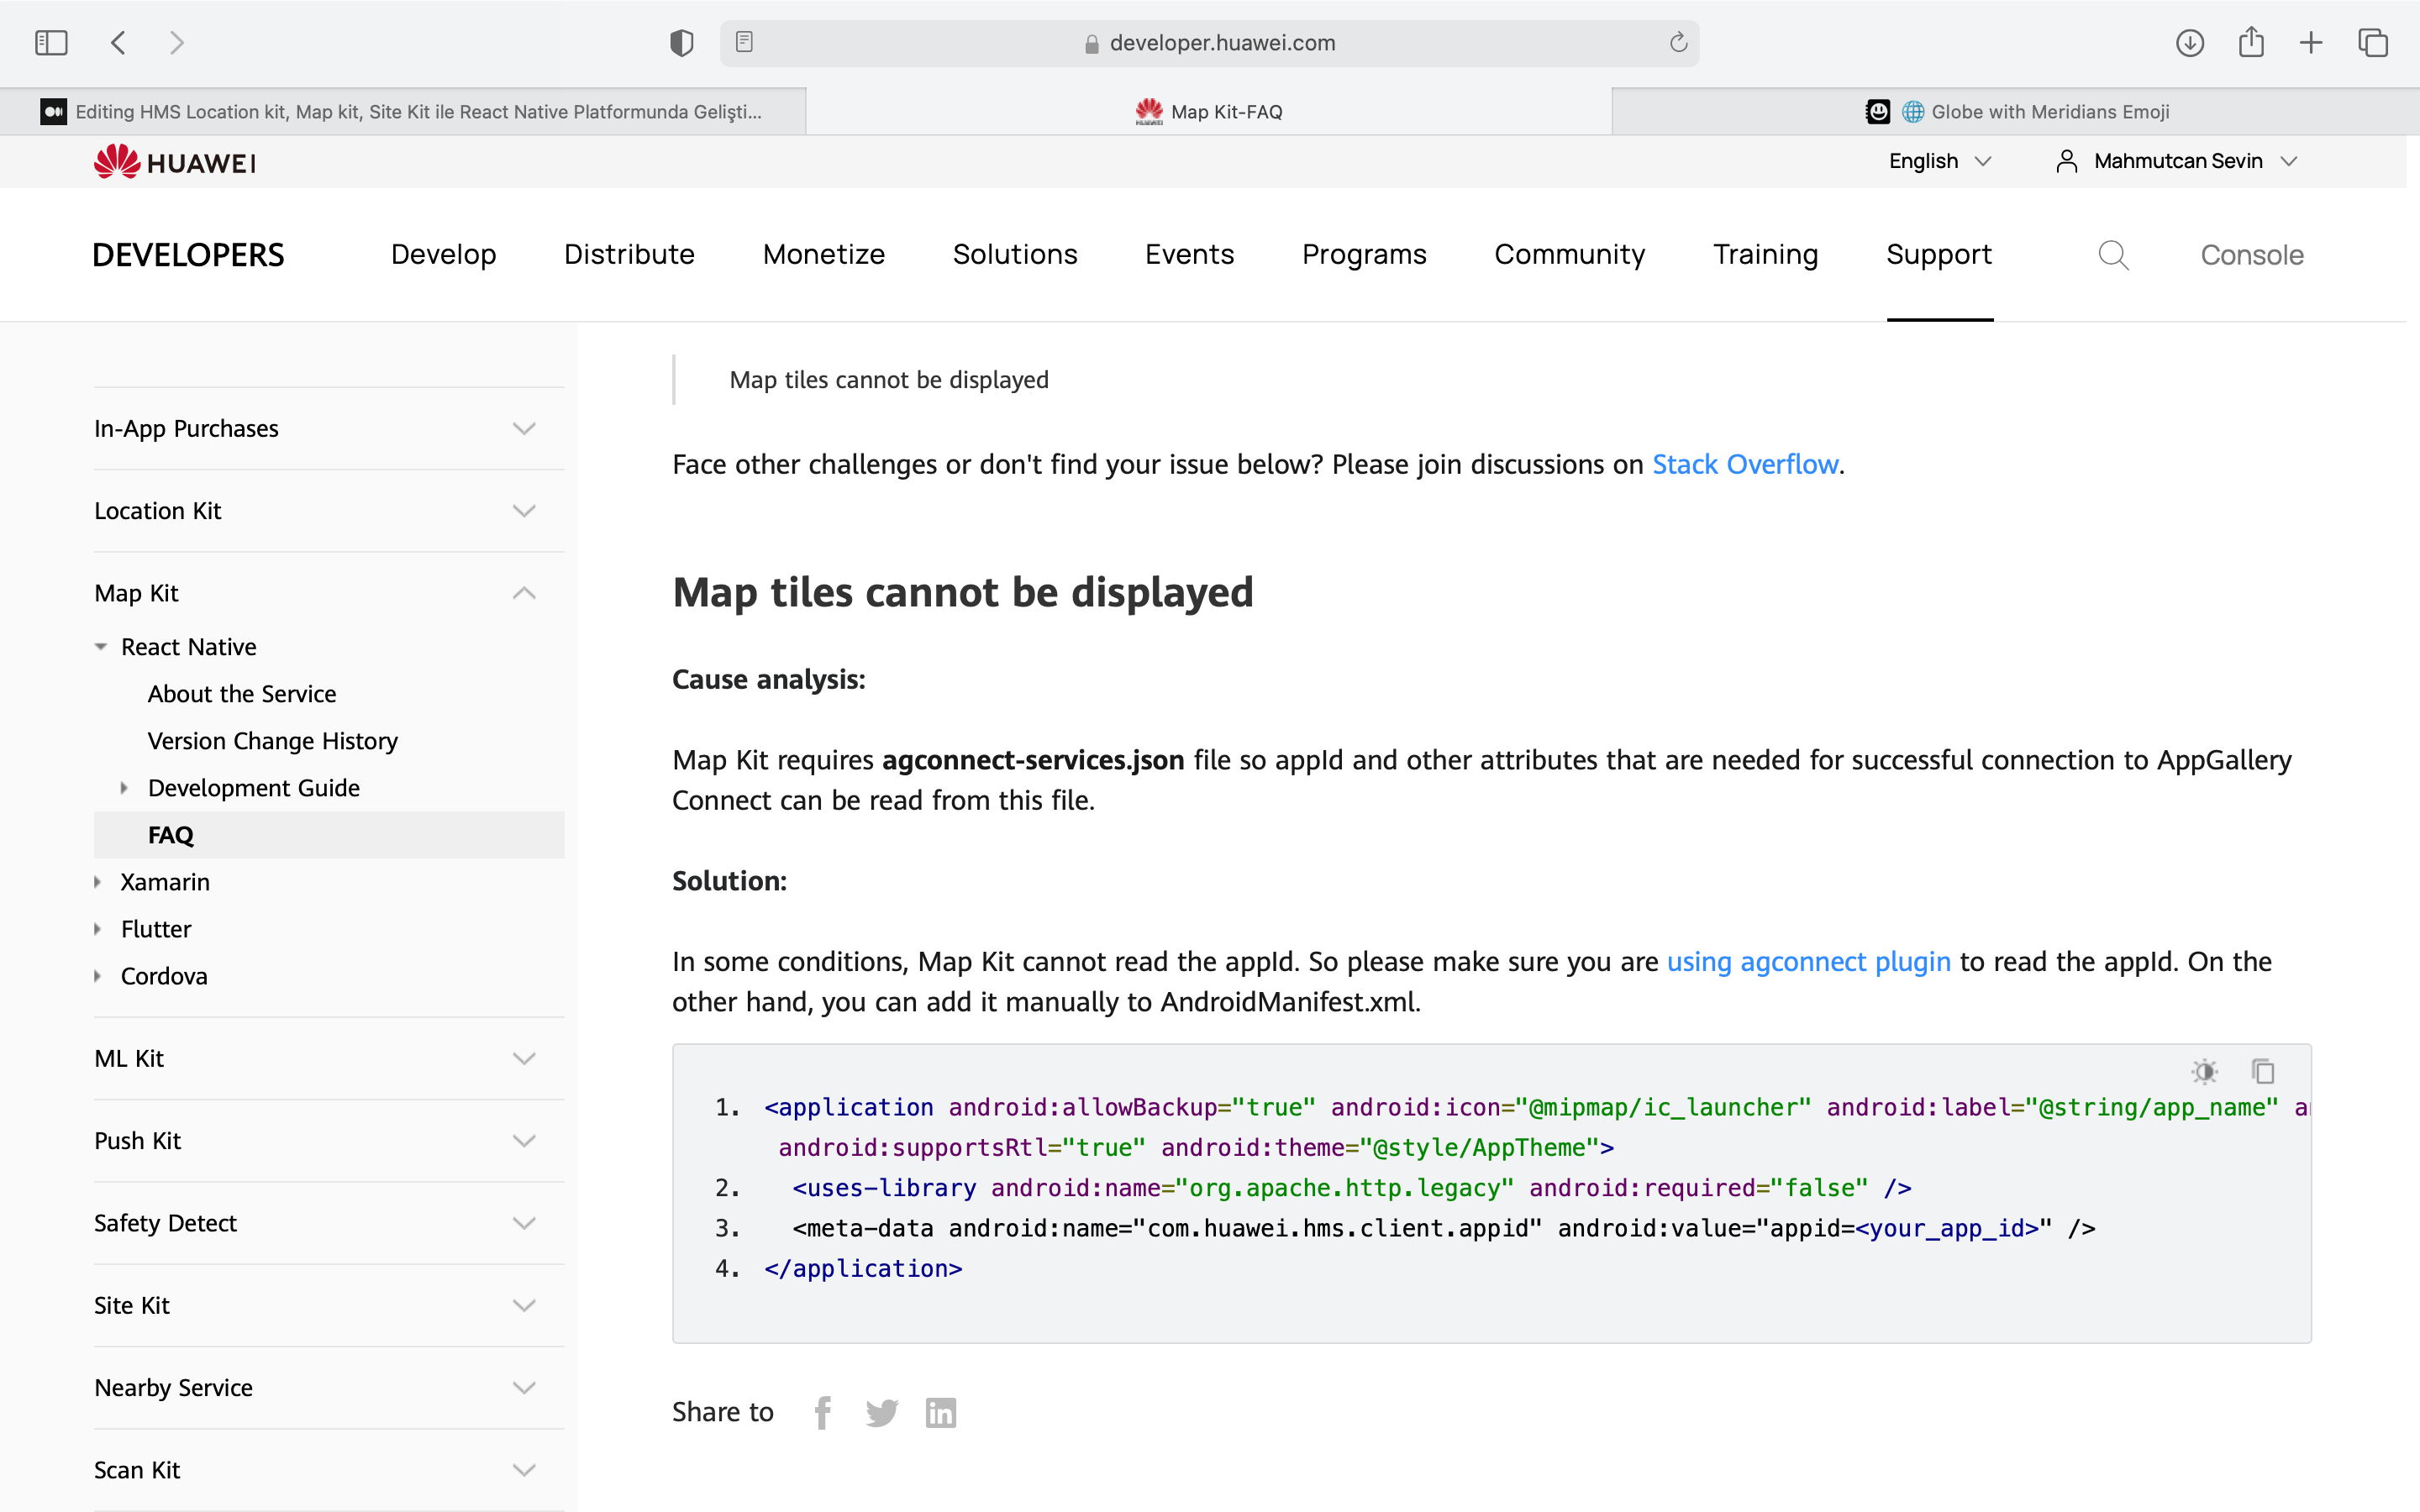This screenshot has width=2420, height=1512.
Task: Open the Monetize menu
Action: [x=823, y=255]
